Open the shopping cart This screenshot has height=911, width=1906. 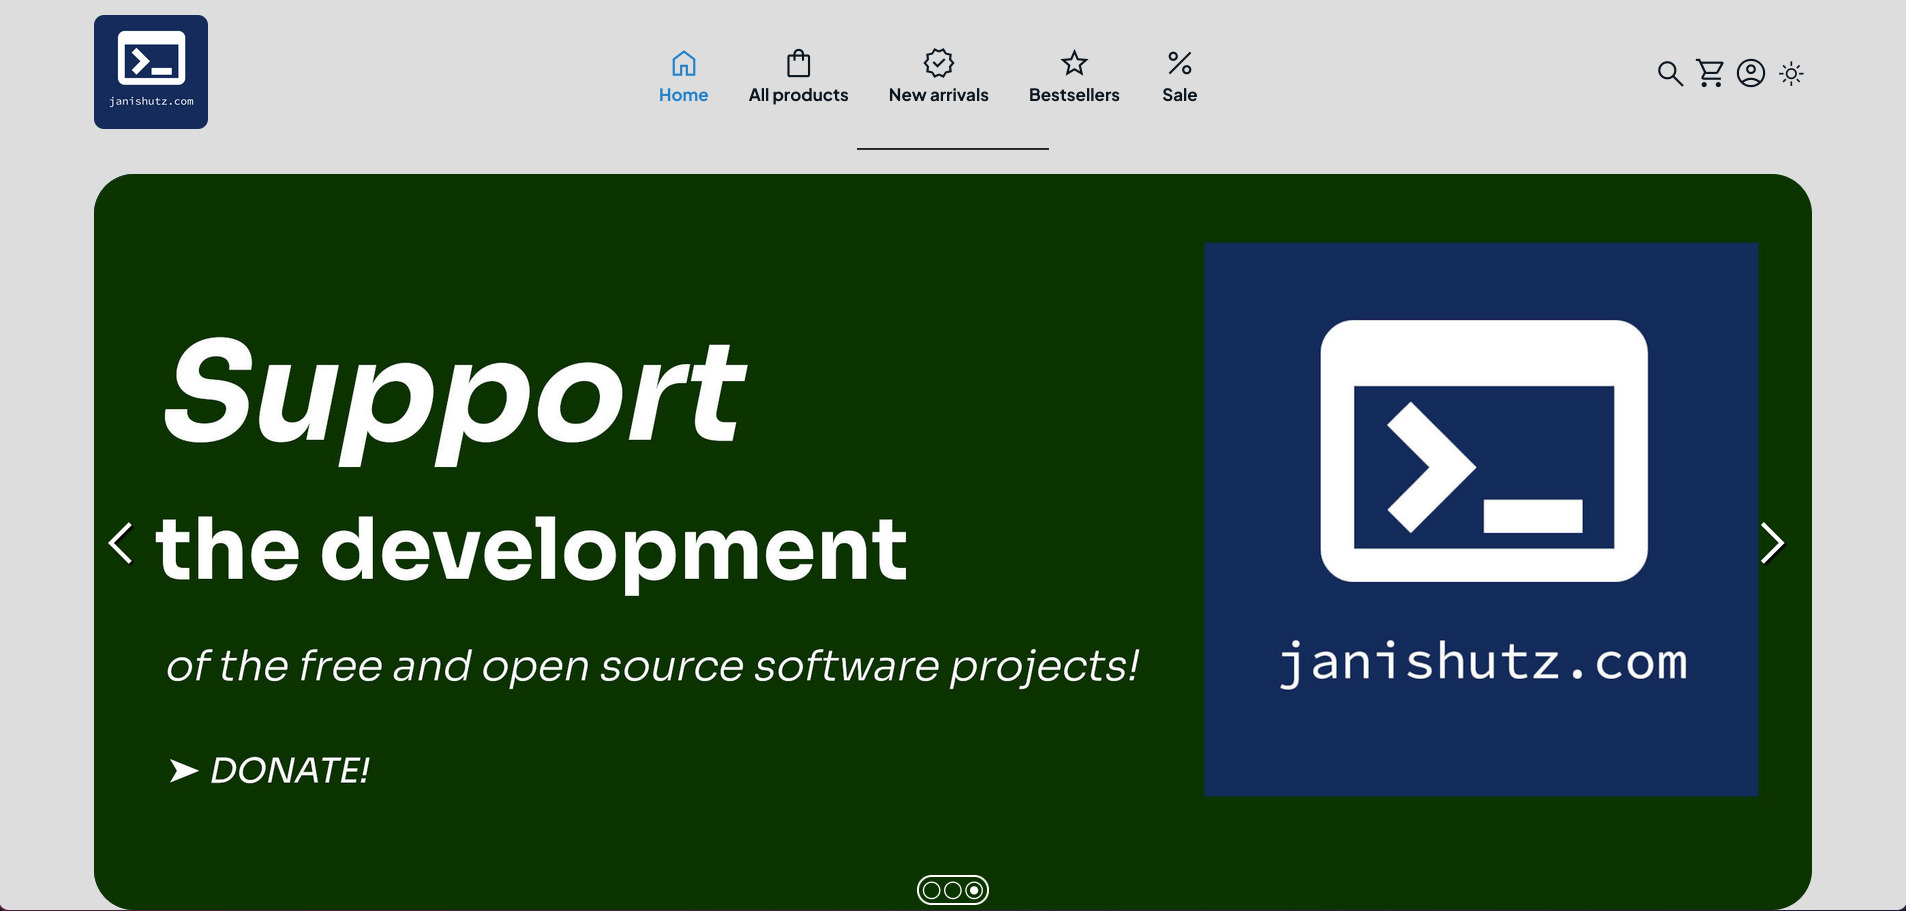click(x=1710, y=73)
